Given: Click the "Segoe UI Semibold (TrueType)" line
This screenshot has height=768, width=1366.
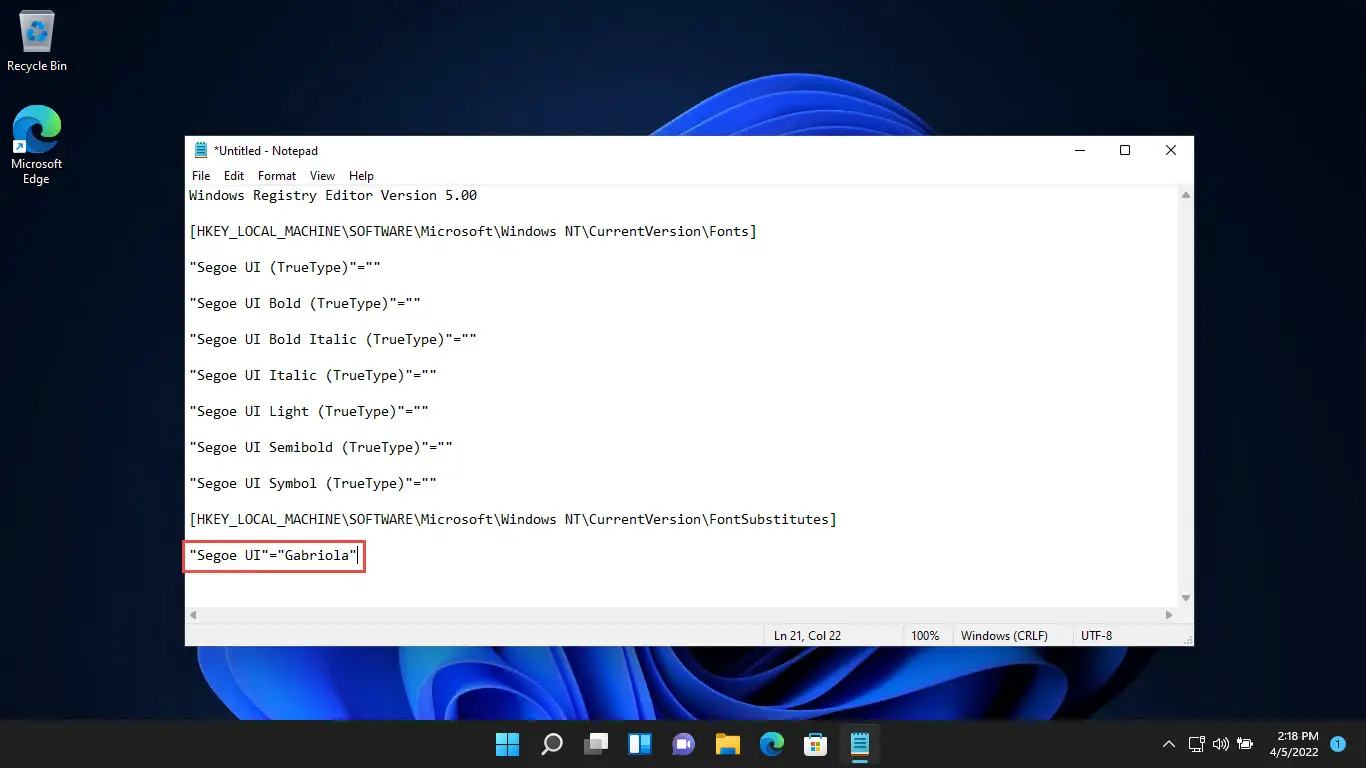Looking at the screenshot, I should [x=321, y=448].
